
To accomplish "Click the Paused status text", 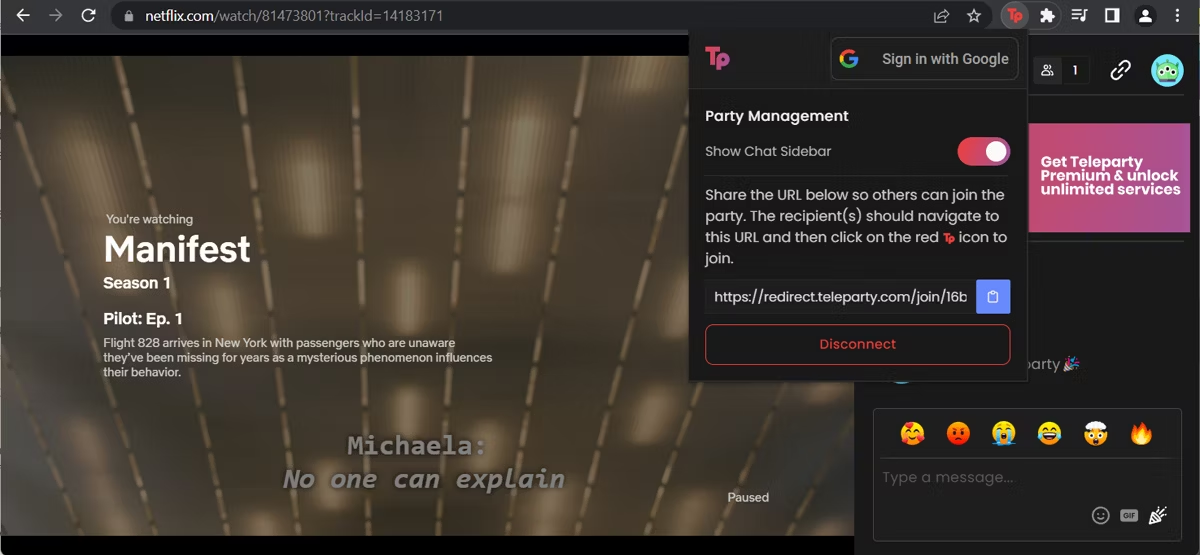I will click(x=748, y=497).
